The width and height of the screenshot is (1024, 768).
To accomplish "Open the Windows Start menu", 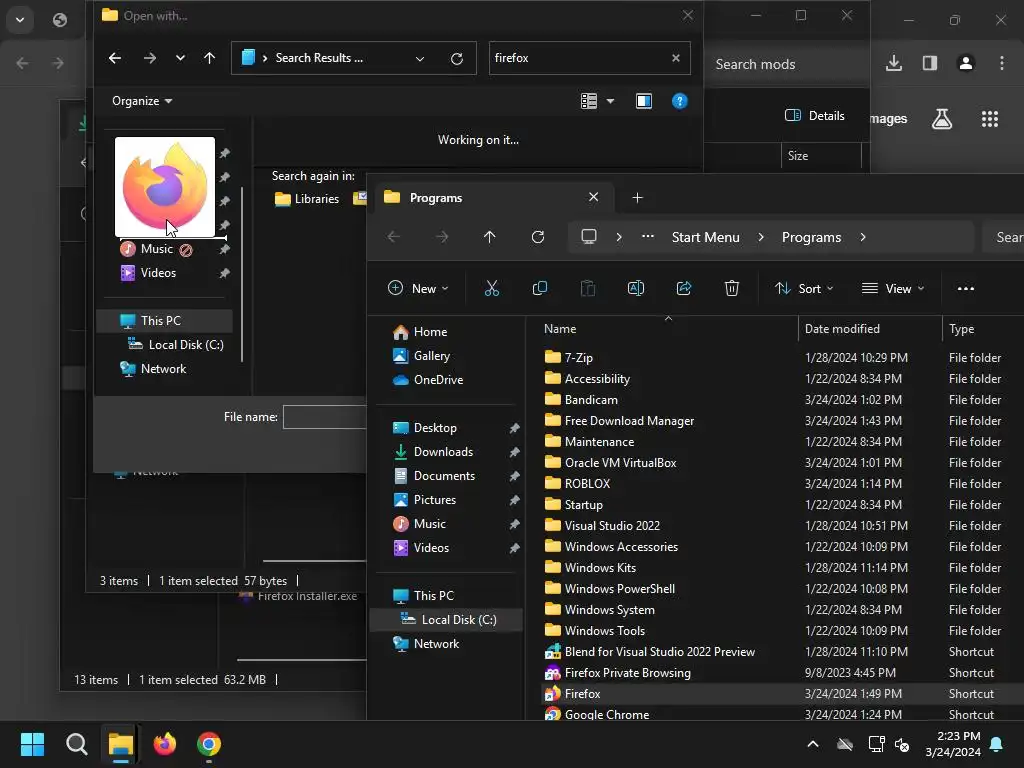I will 32,744.
